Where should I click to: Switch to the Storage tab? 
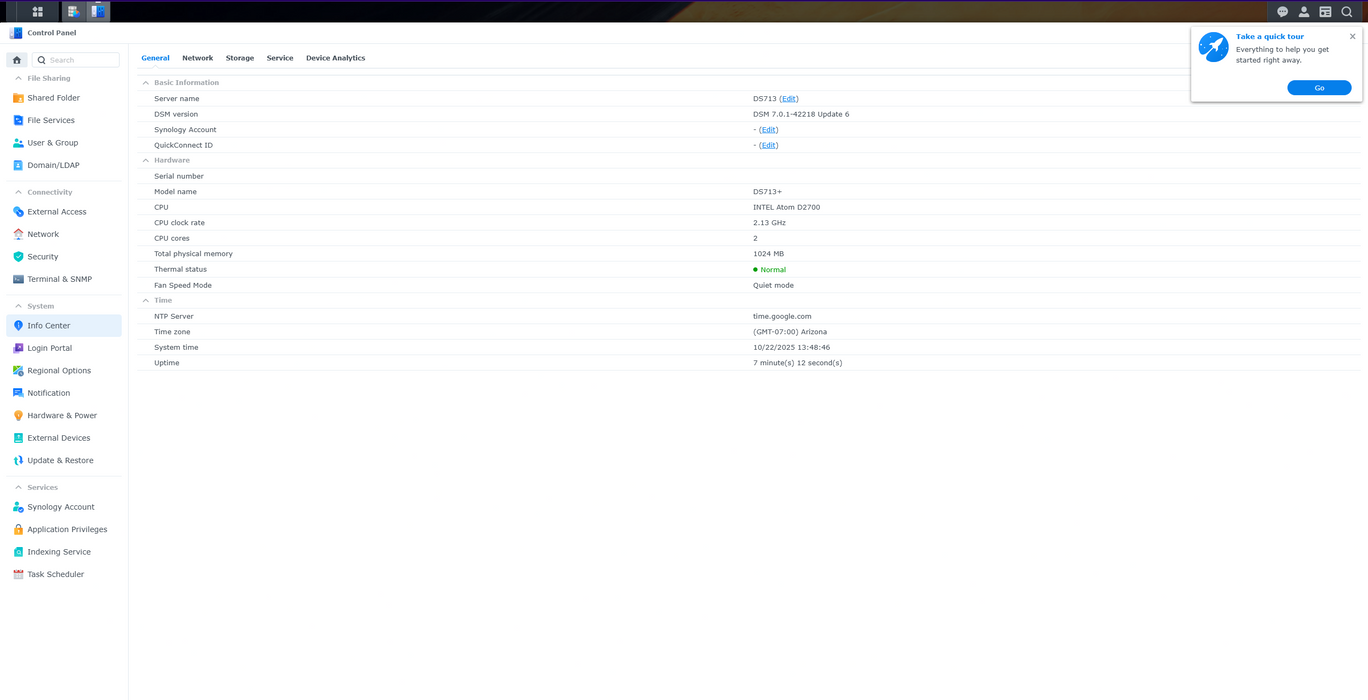[x=240, y=58]
